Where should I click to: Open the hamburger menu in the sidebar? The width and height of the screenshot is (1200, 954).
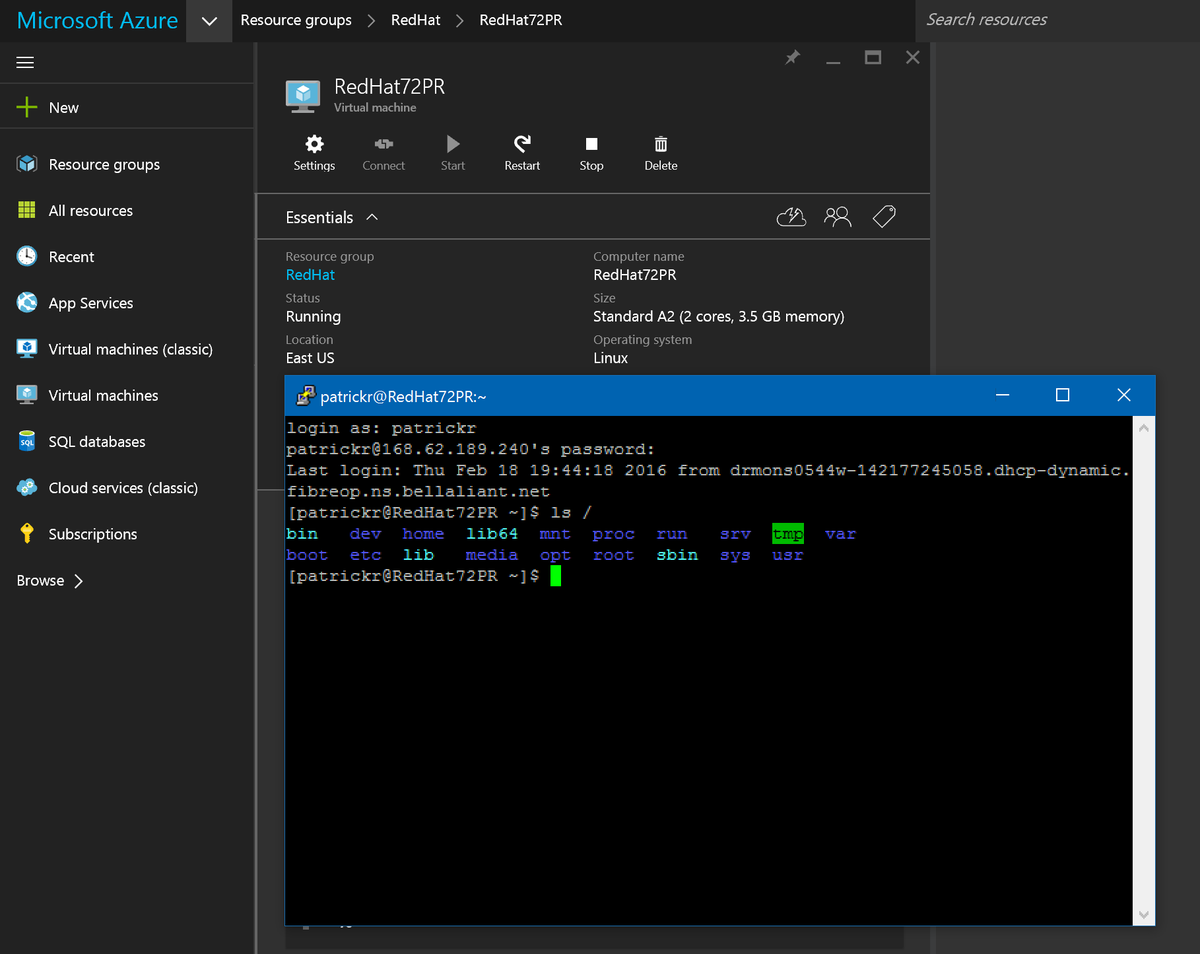[x=25, y=62]
